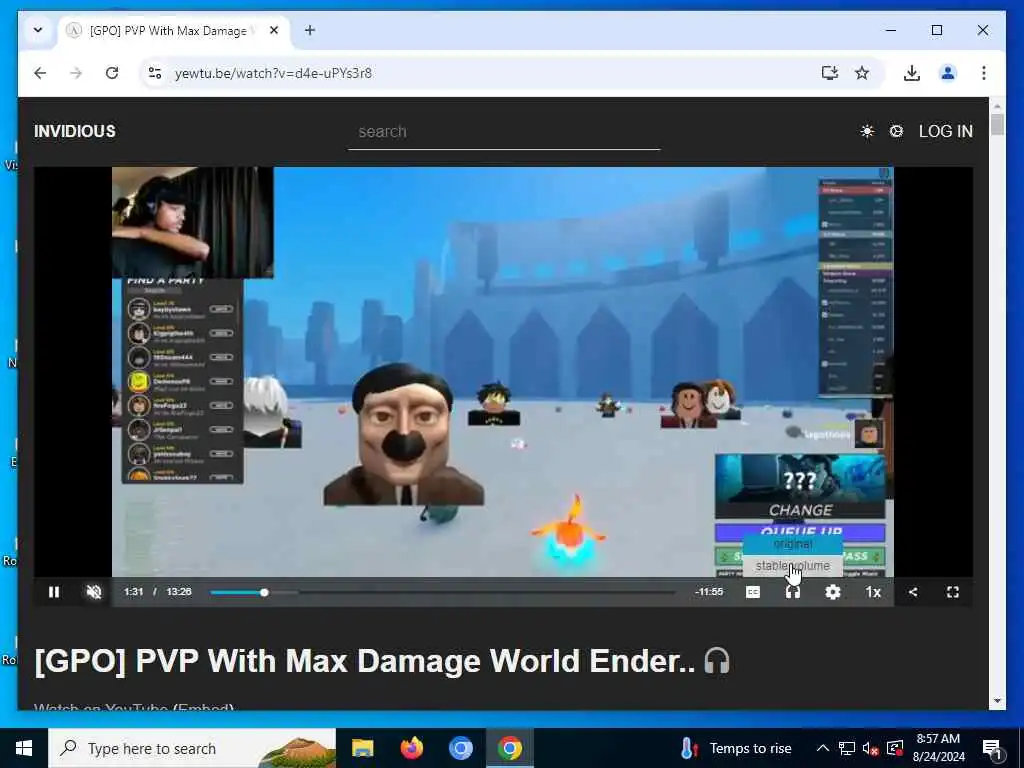This screenshot has height=768, width=1024.
Task: Close the GPO PVP tab
Action: click(274, 30)
